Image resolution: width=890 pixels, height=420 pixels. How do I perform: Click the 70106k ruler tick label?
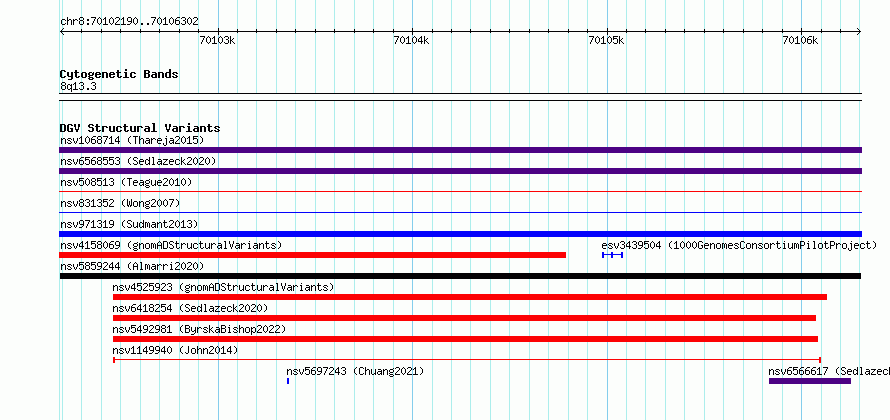click(x=800, y=40)
